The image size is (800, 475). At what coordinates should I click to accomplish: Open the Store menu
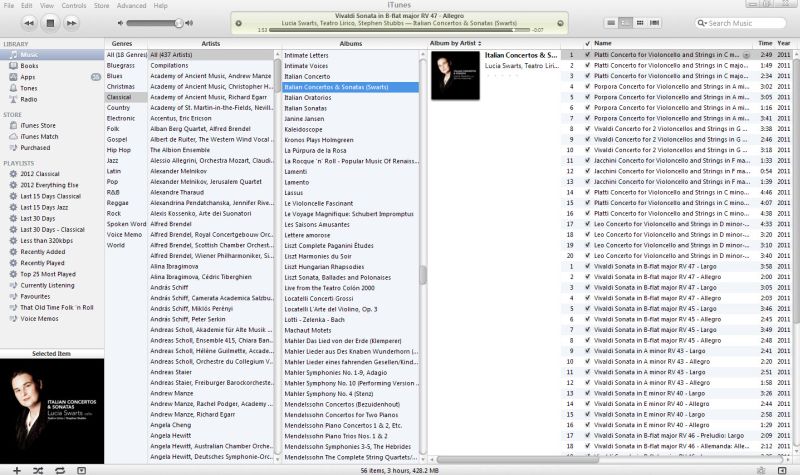102,6
